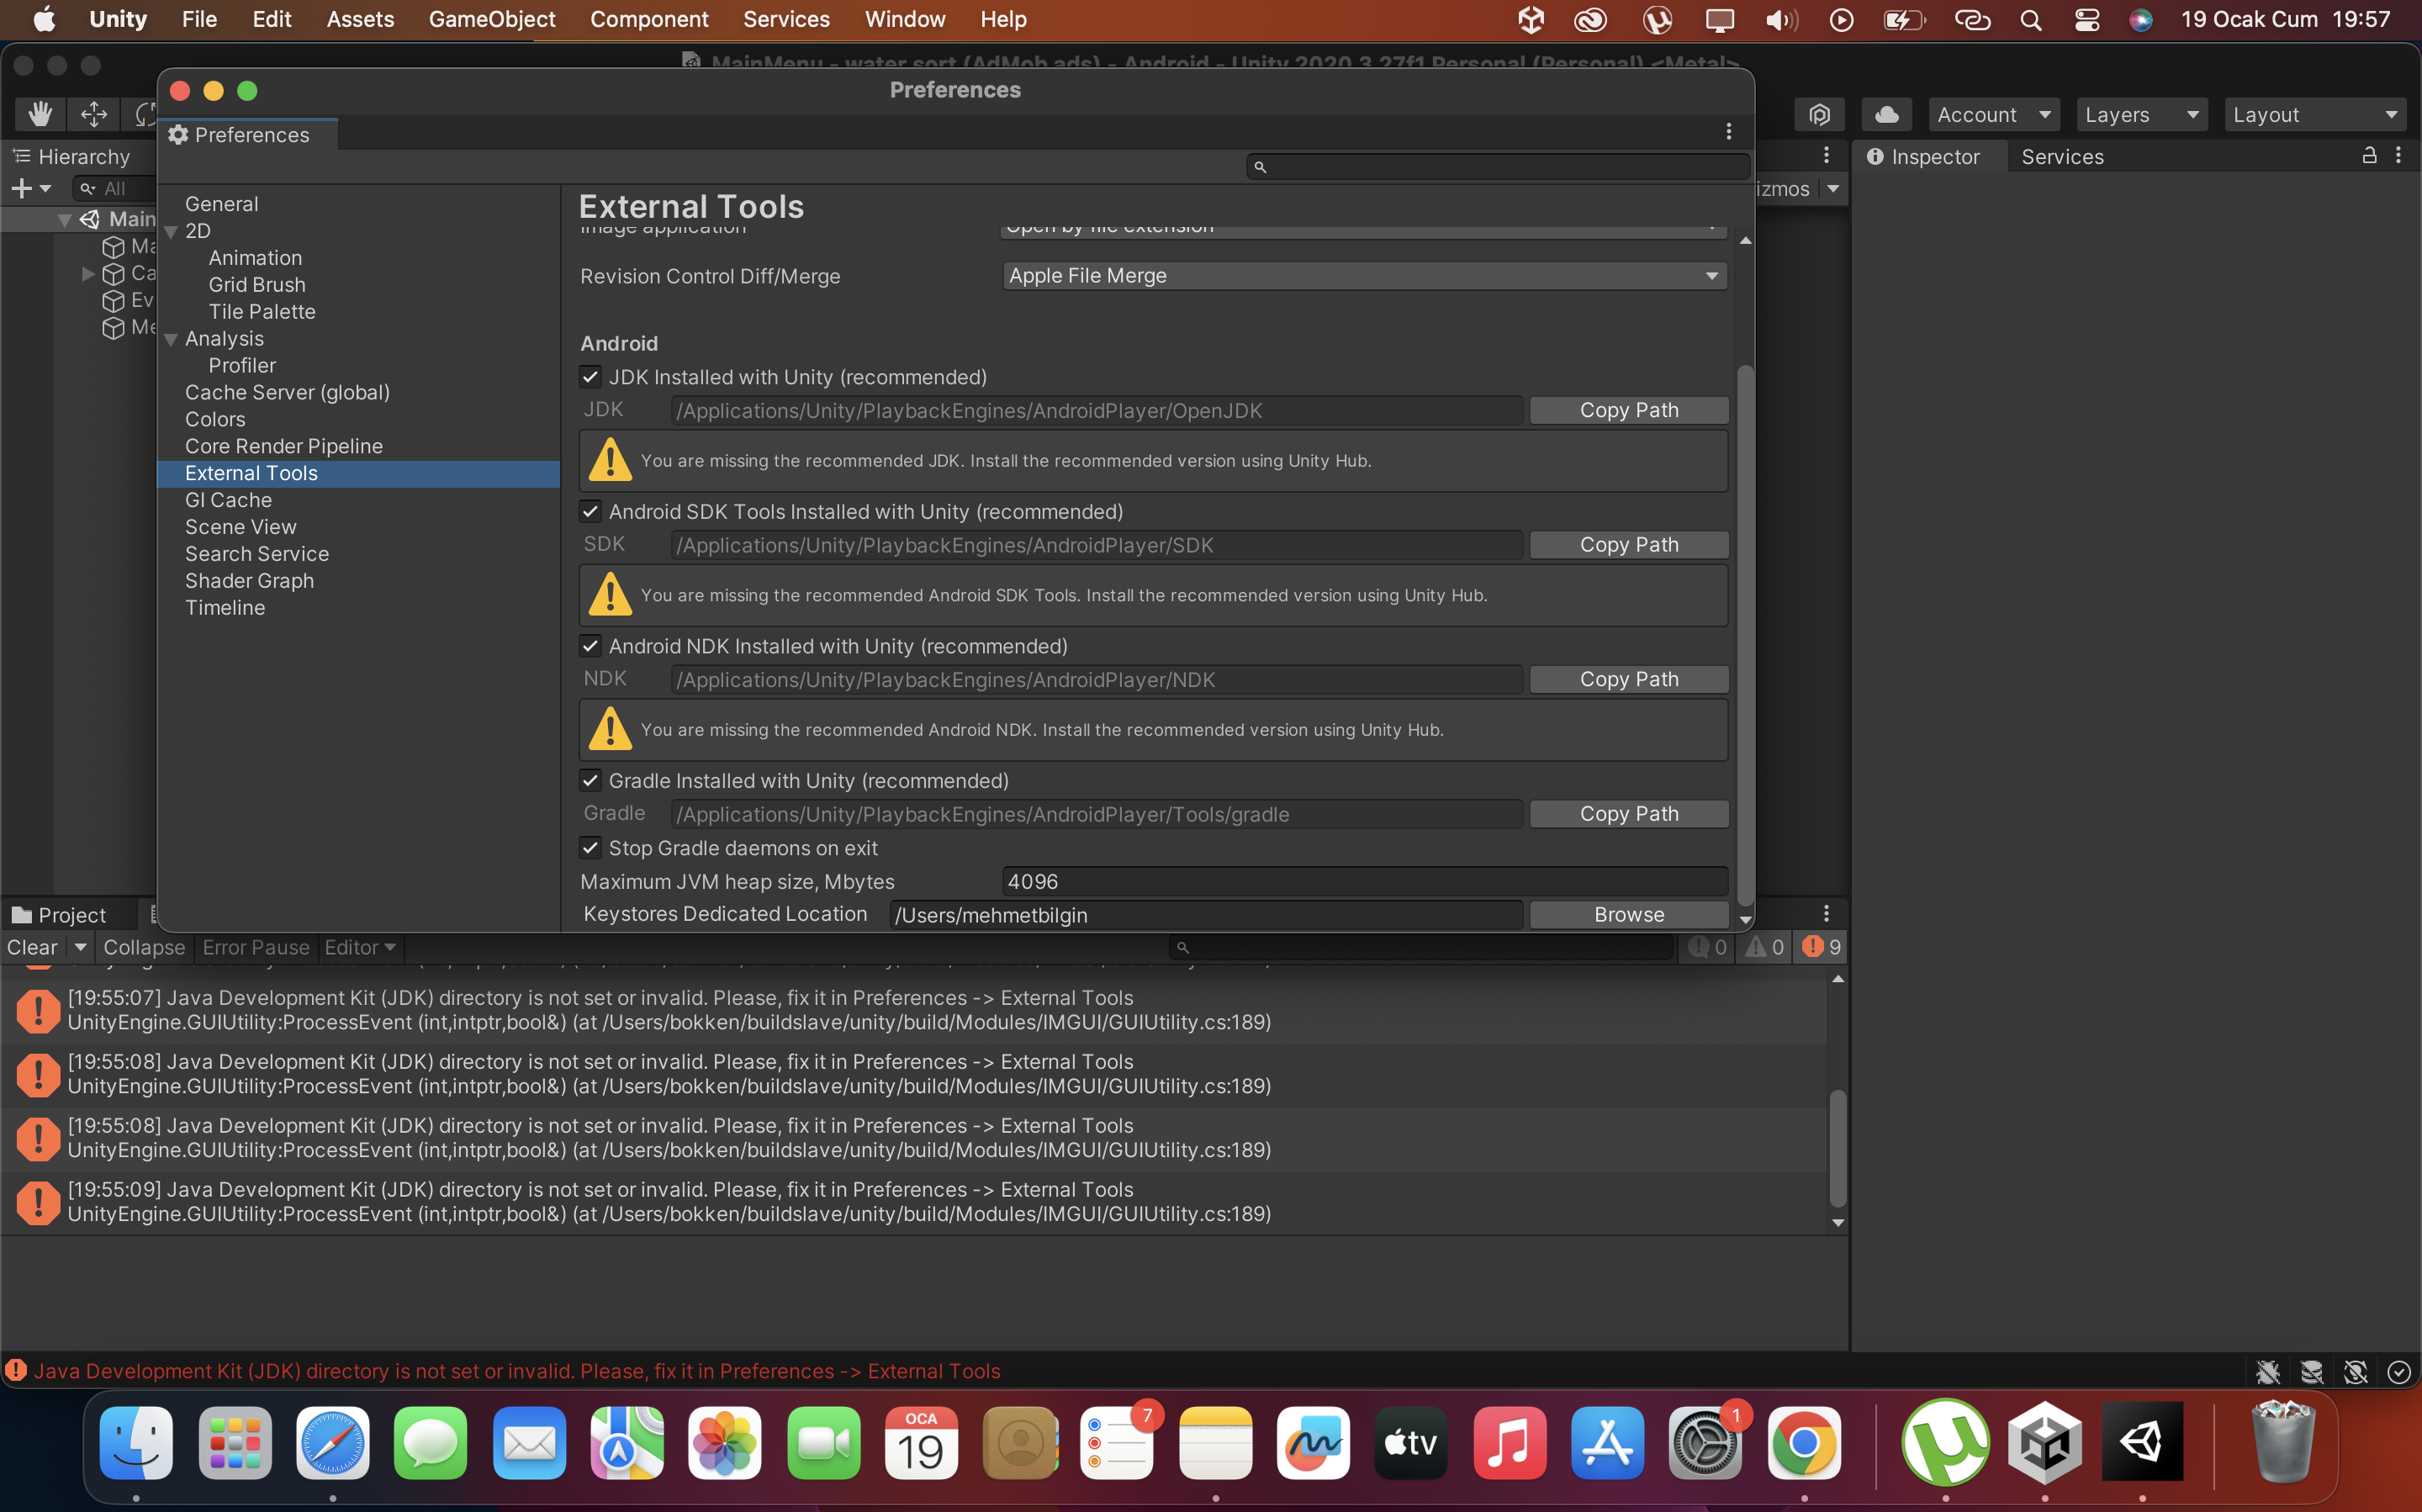Toggle console warning count filter
Screen dimensions: 2422x1512
pos(1765,947)
